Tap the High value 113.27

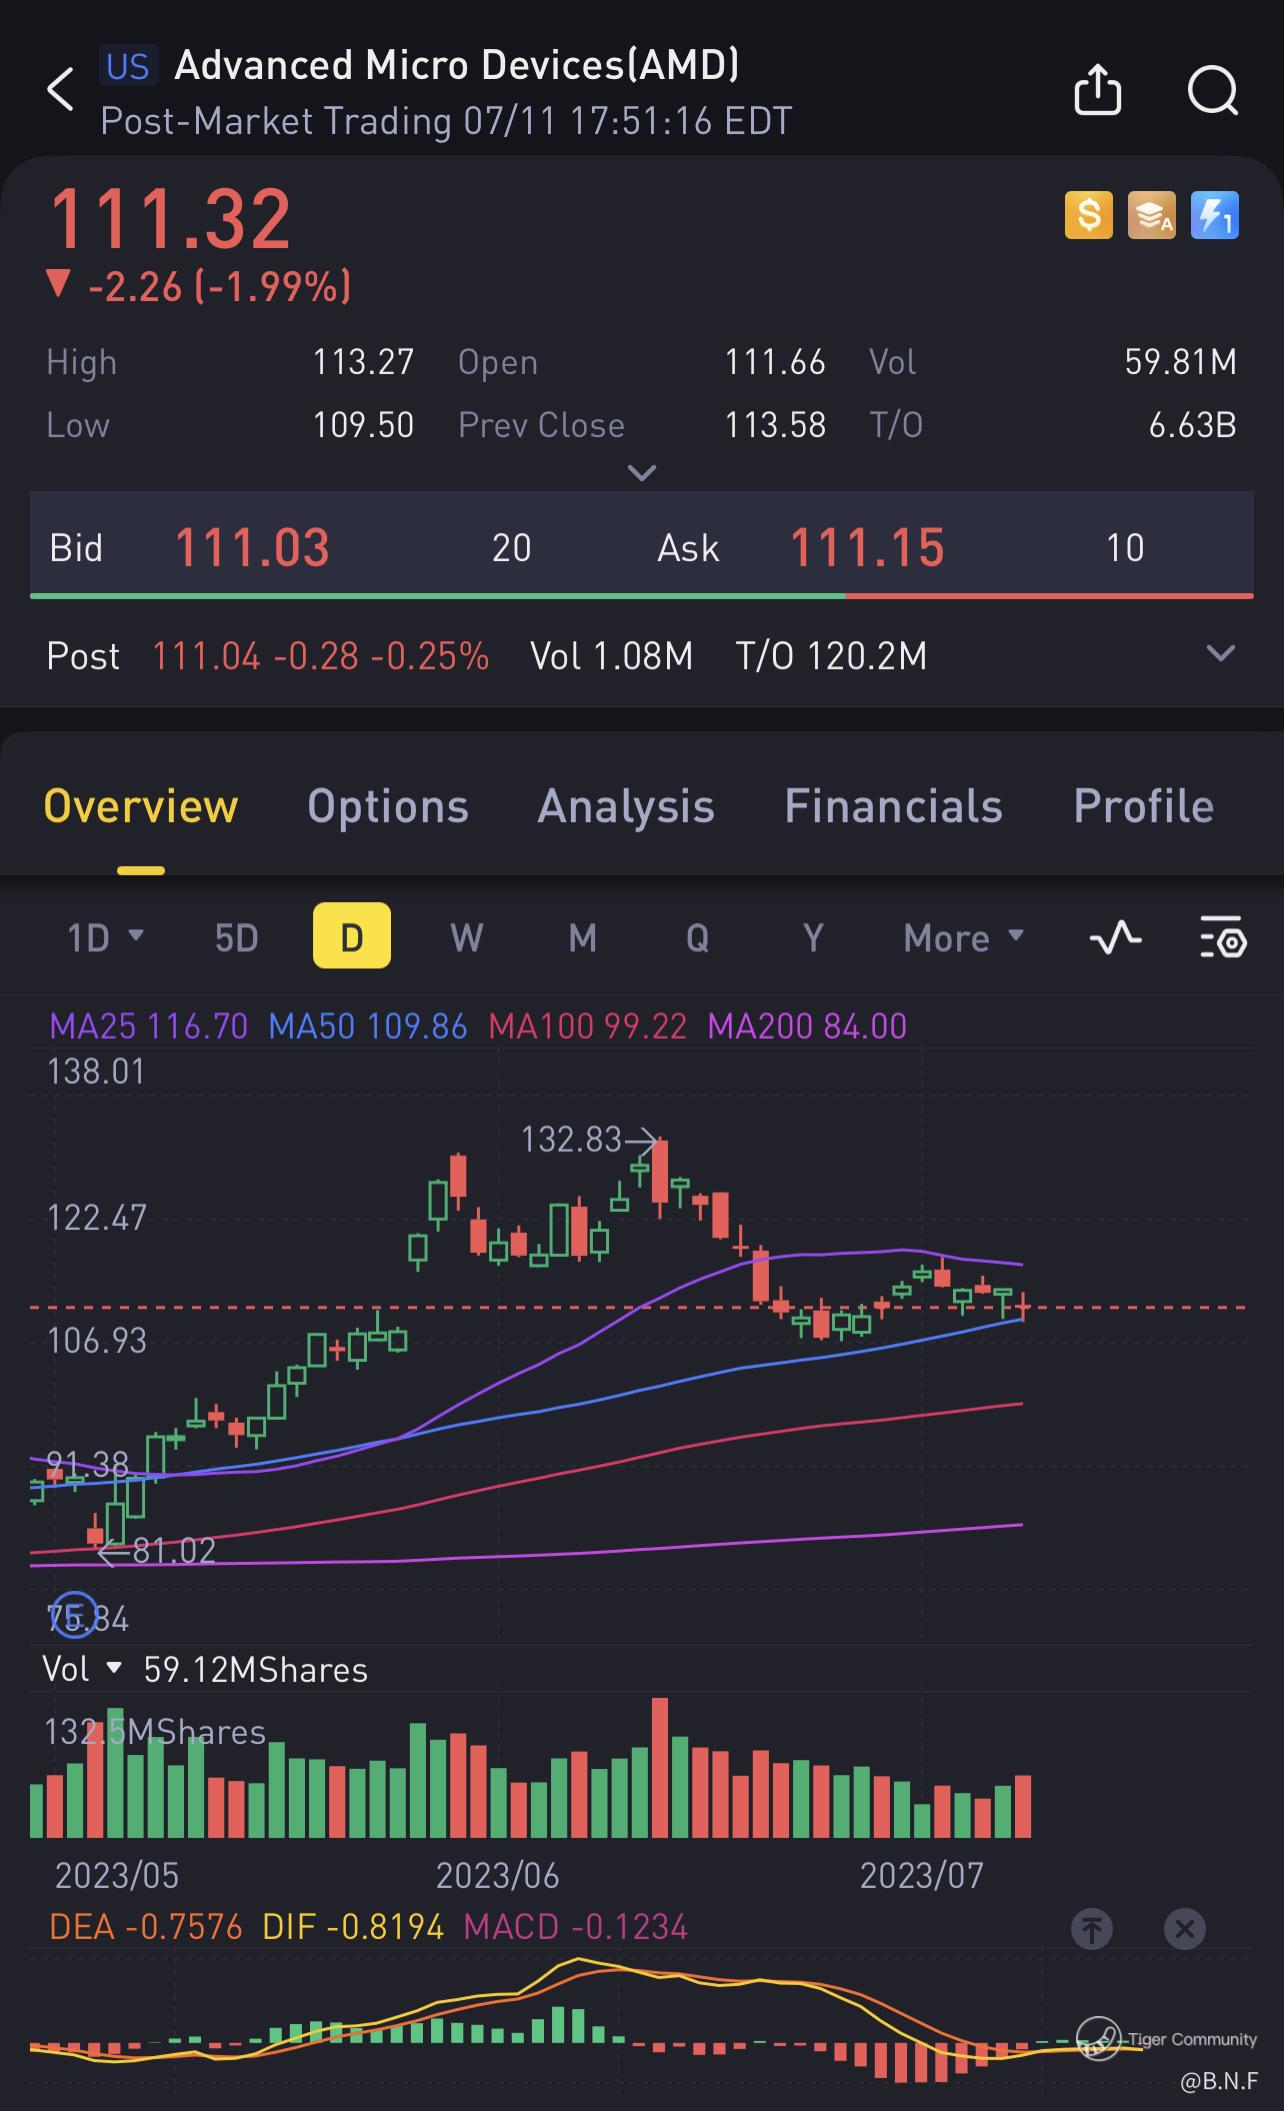(x=363, y=361)
